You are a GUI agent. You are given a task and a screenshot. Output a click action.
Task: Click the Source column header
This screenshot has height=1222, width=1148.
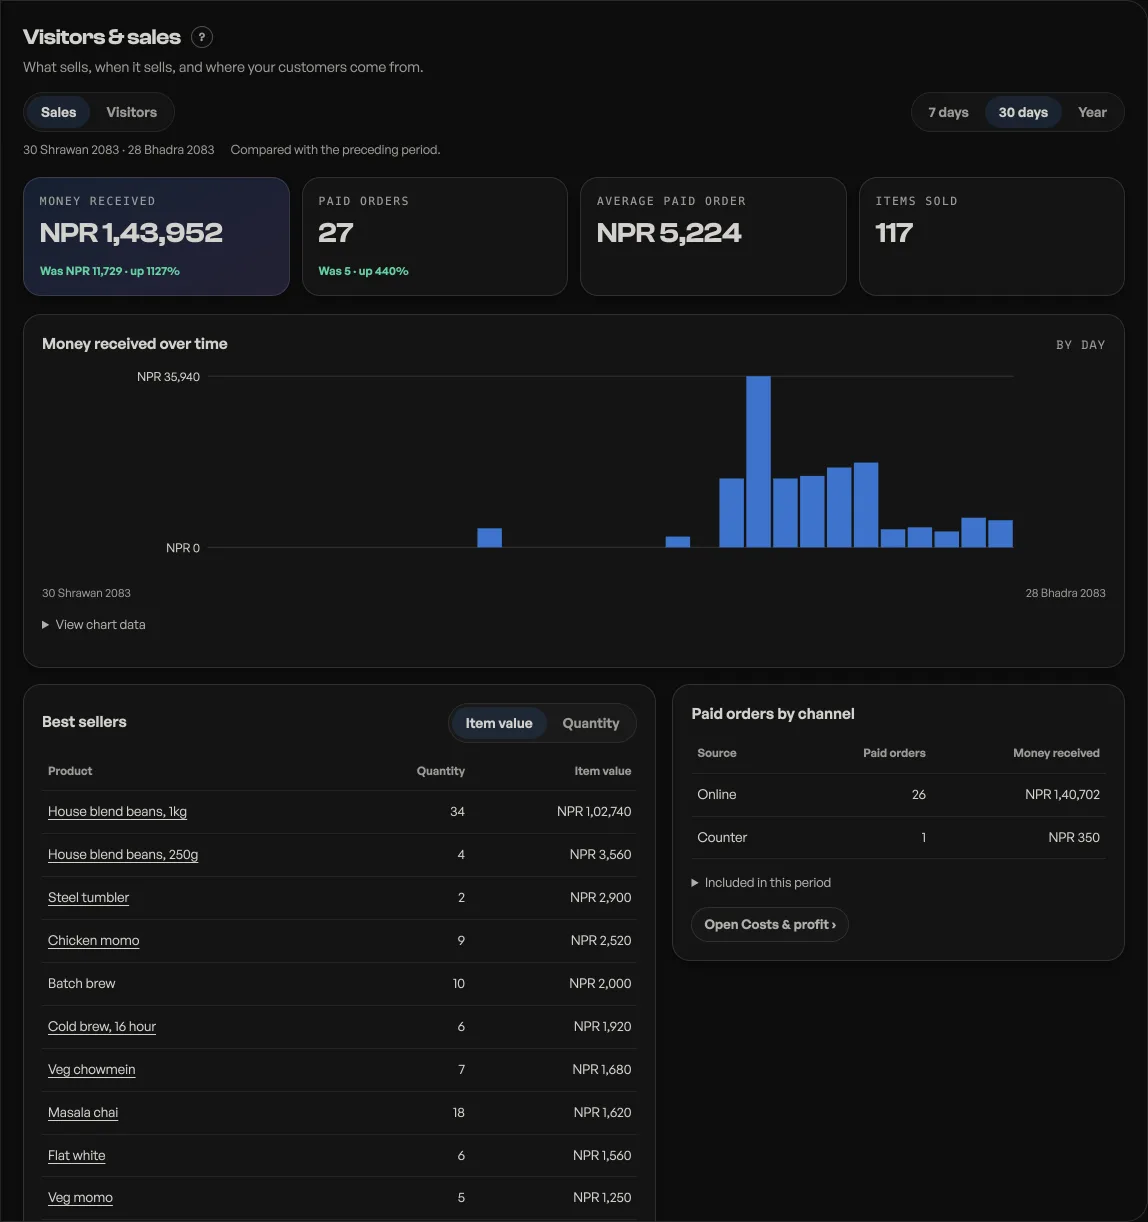[716, 753]
